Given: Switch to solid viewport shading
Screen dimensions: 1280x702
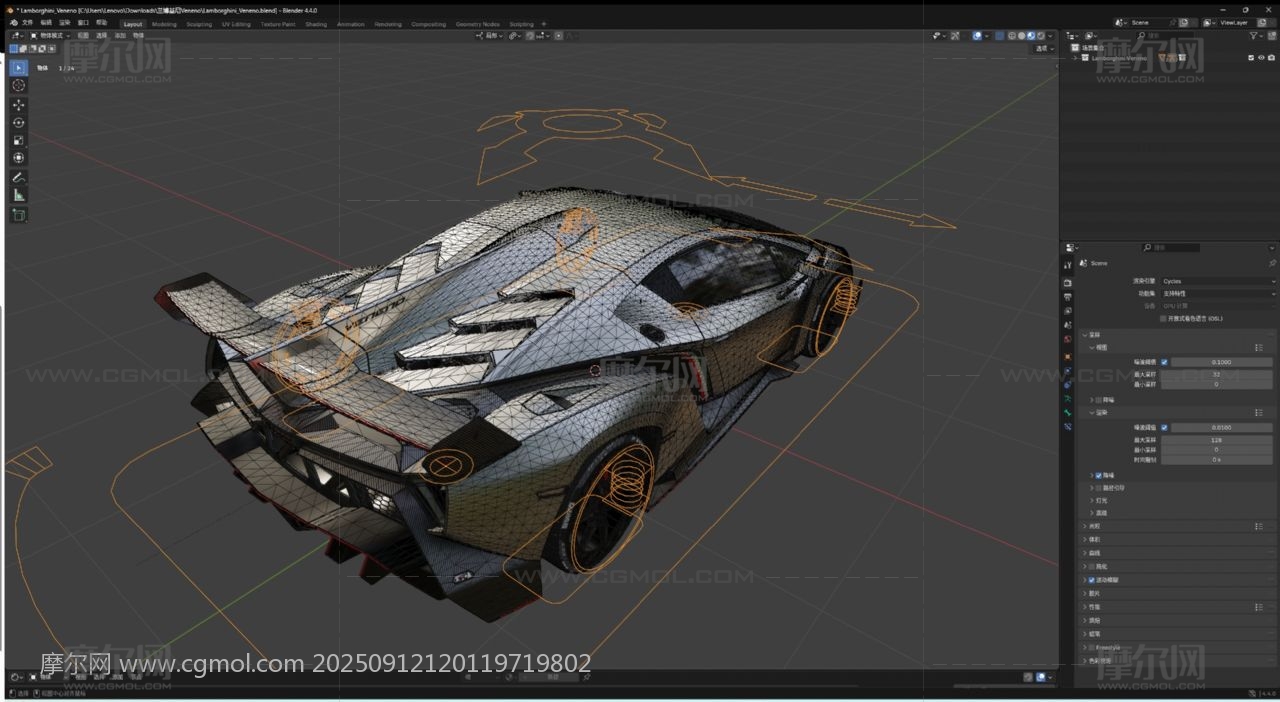Looking at the screenshot, I should [x=1021, y=36].
